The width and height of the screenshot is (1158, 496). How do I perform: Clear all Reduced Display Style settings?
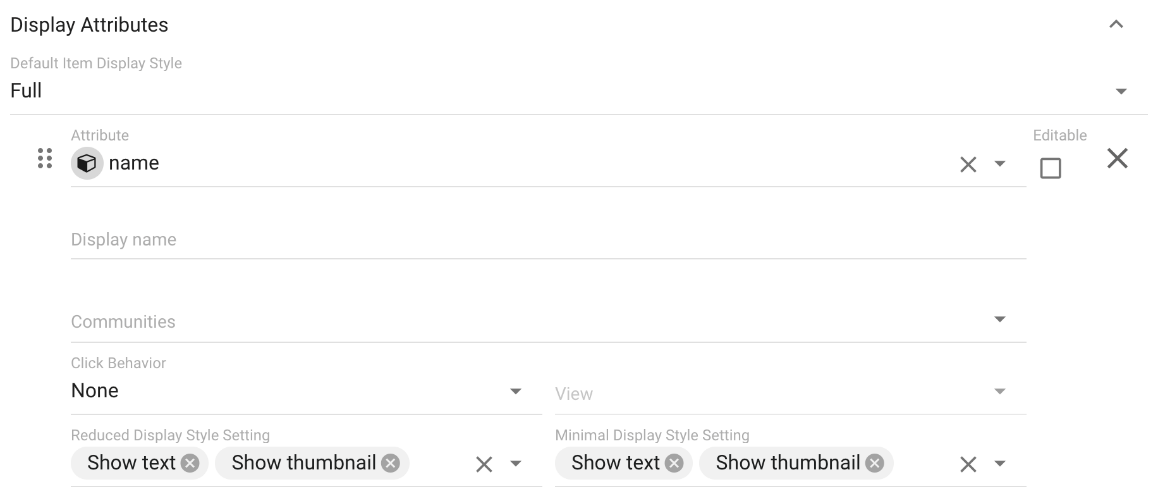point(484,464)
